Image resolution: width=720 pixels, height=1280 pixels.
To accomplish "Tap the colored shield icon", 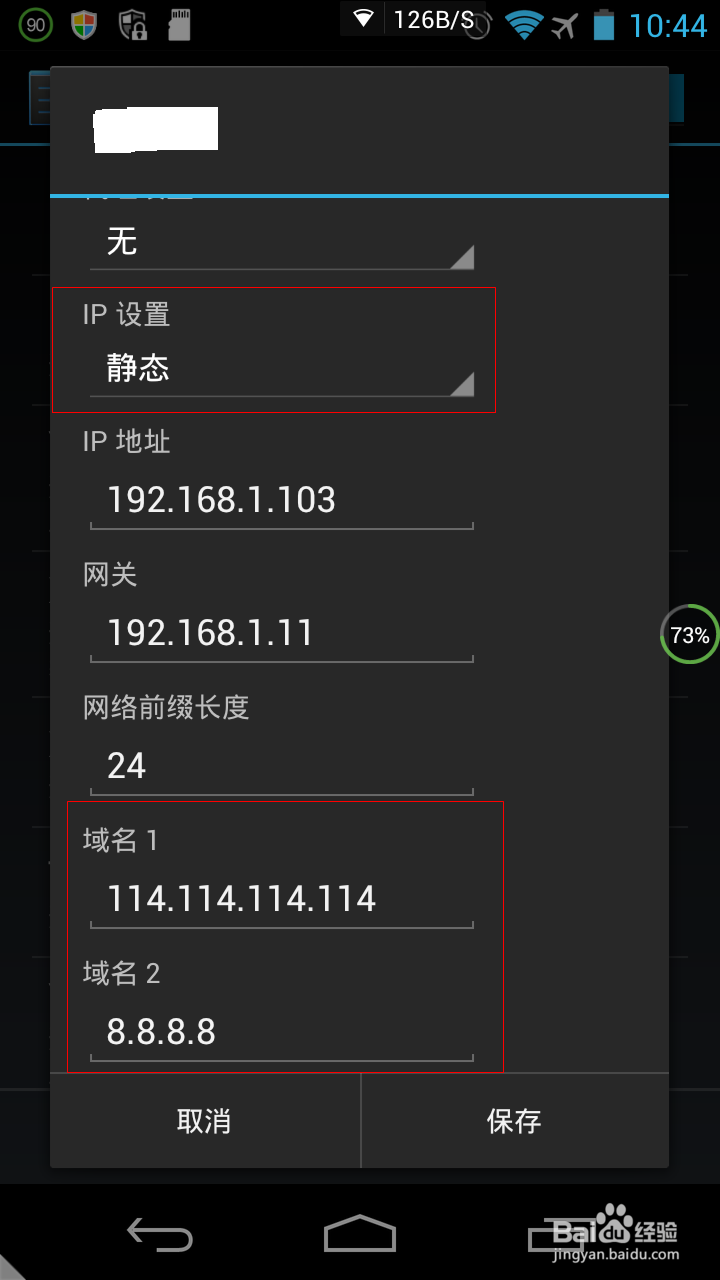I will [x=84, y=25].
